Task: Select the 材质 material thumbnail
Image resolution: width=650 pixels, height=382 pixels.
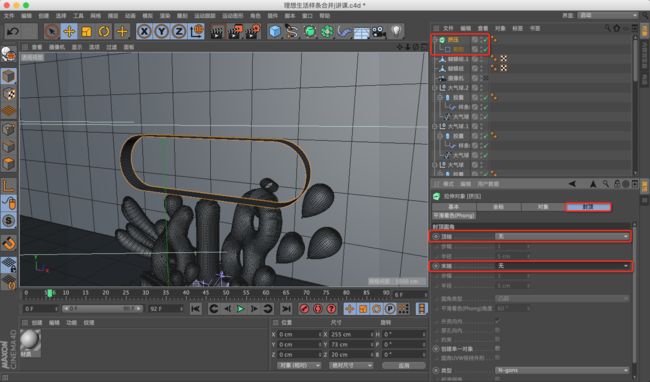Action: click(x=30, y=342)
